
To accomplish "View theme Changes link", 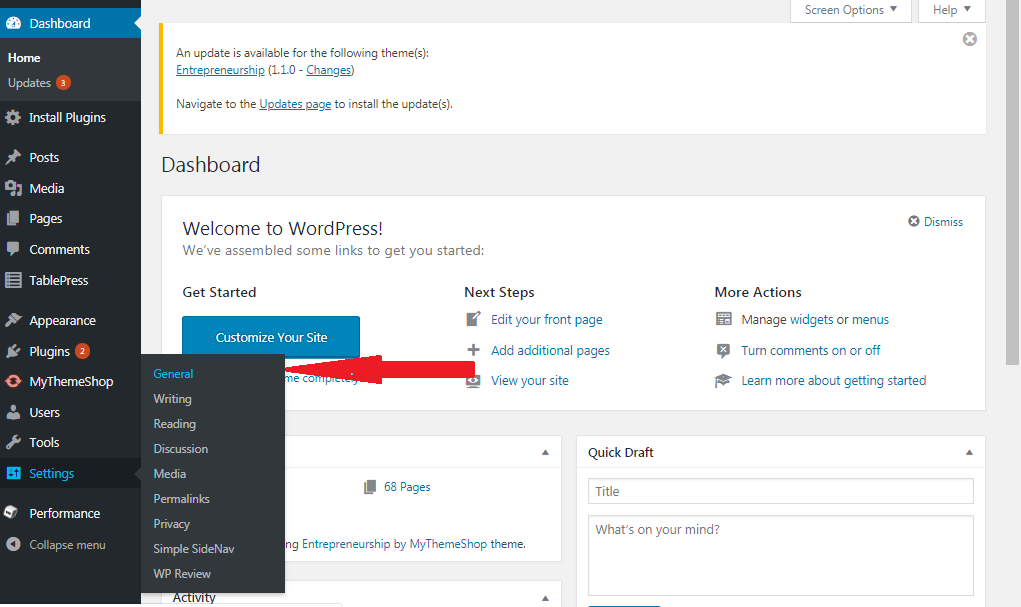I will (329, 70).
